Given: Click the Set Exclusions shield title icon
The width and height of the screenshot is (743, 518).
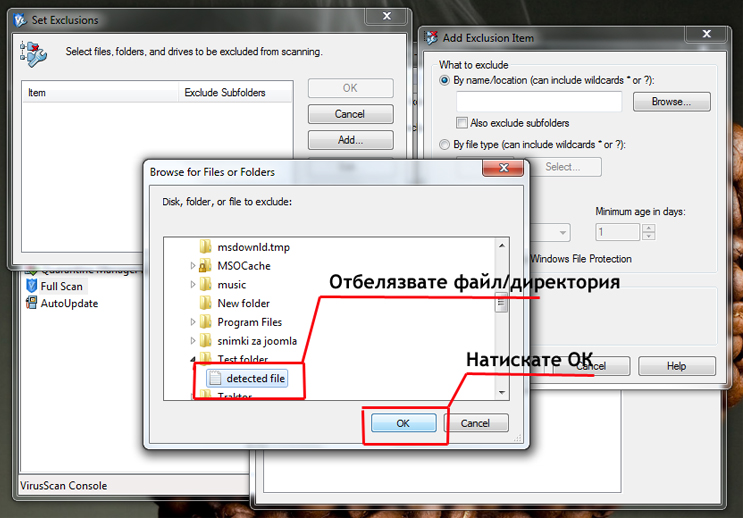Looking at the screenshot, I should 20,20.
